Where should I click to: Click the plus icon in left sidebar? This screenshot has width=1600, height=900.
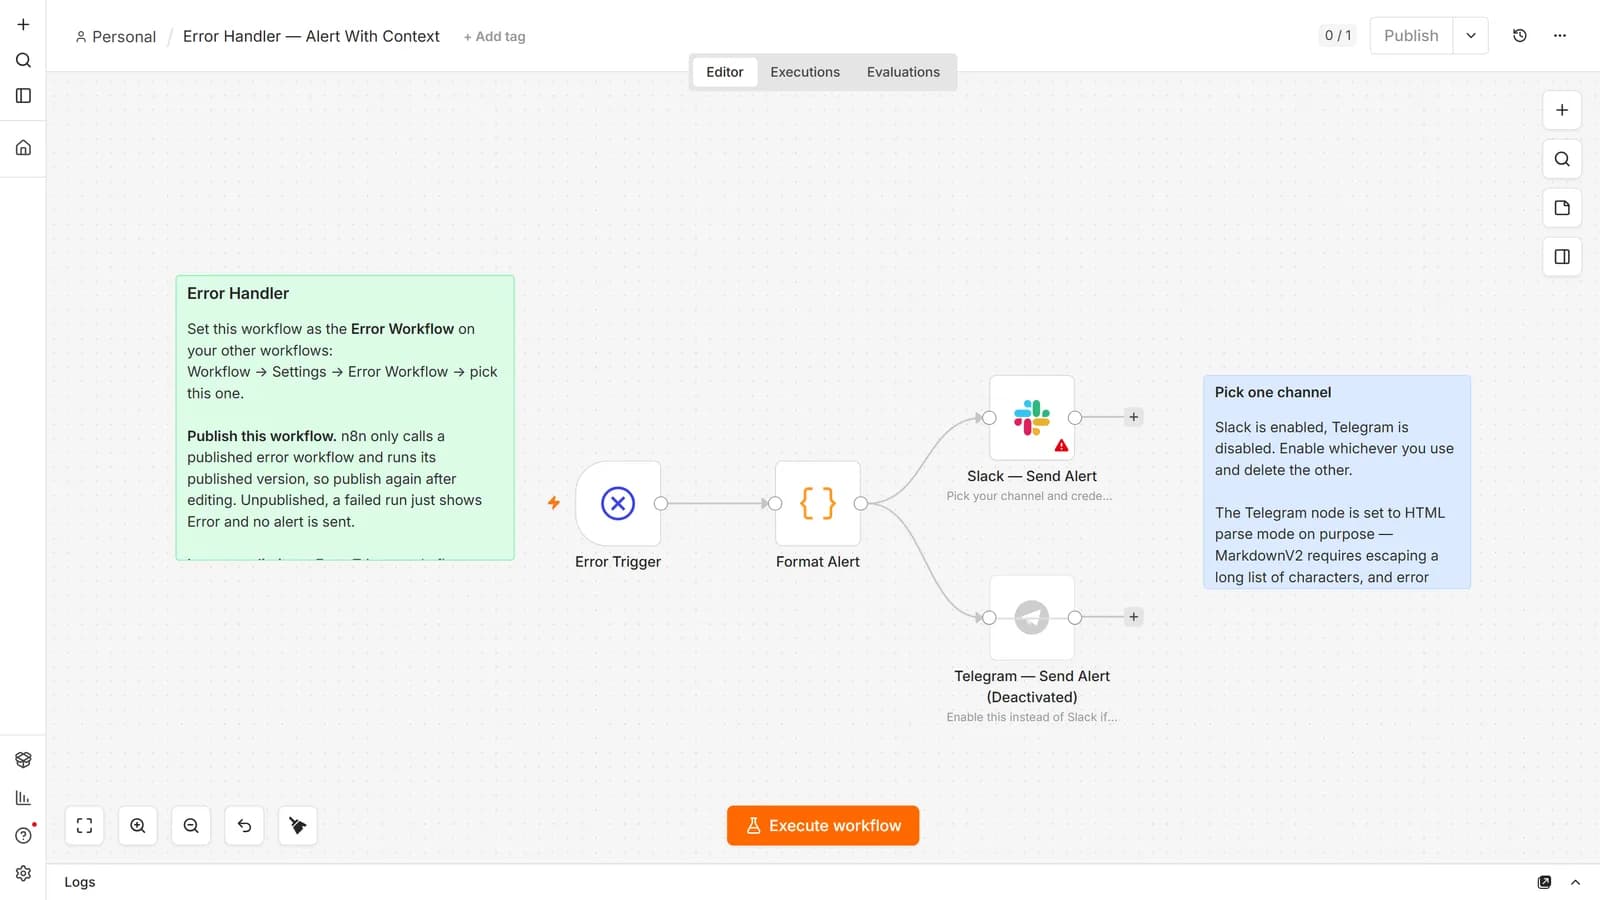point(23,24)
